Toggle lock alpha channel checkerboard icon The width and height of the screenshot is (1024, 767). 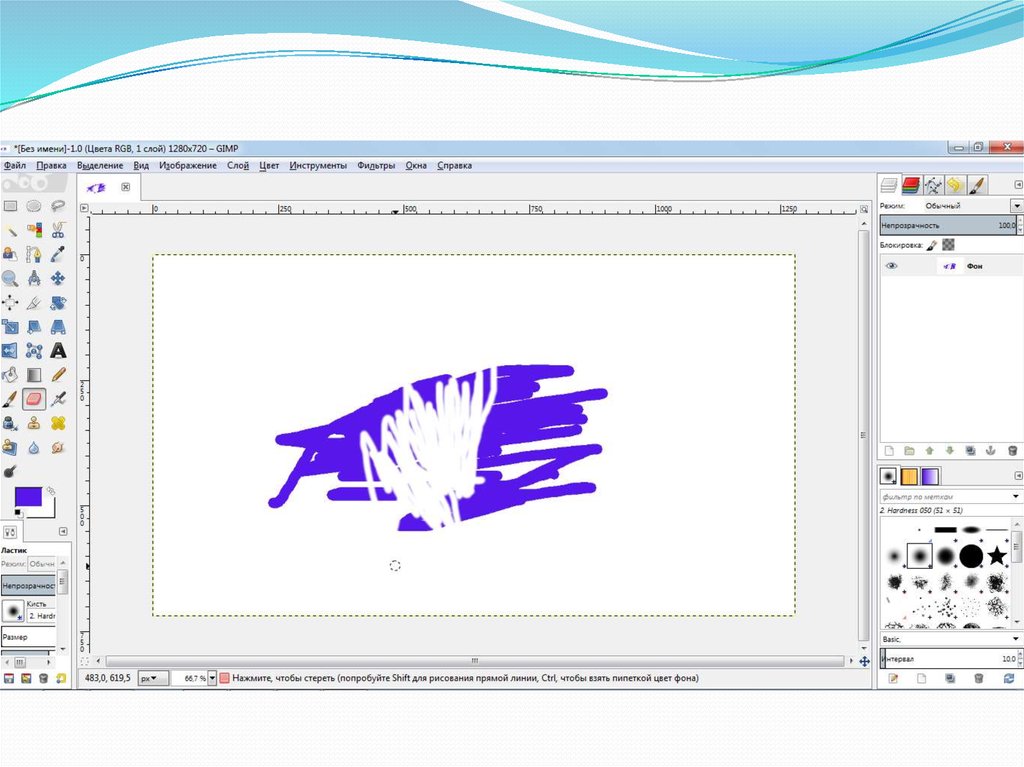point(948,244)
